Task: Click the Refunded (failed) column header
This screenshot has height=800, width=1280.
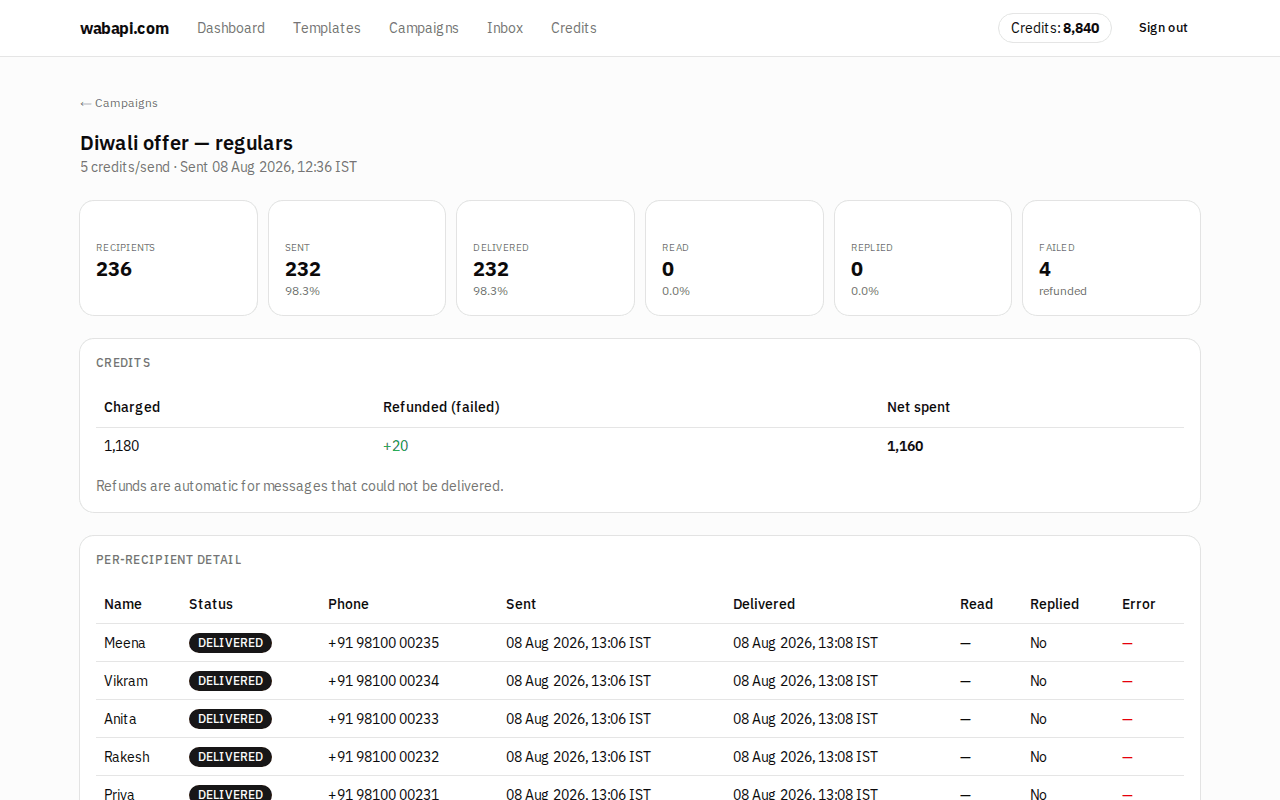Action: 441,407
